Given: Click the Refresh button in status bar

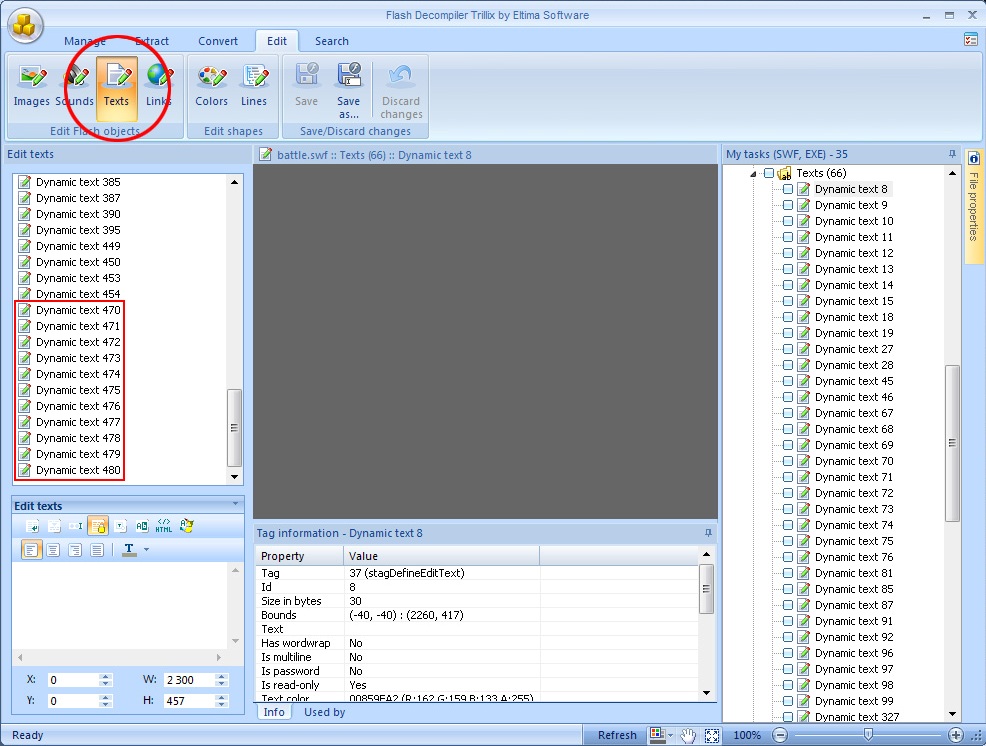Looking at the screenshot, I should pyautogui.click(x=617, y=735).
